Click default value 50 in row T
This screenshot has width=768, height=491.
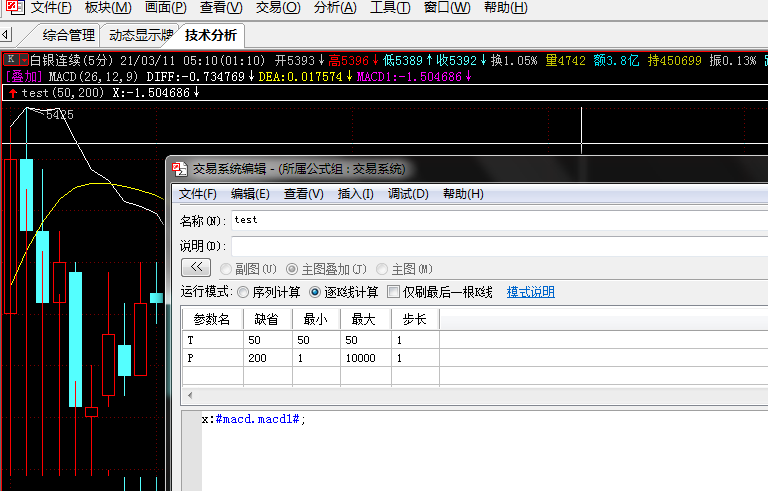click(x=267, y=340)
